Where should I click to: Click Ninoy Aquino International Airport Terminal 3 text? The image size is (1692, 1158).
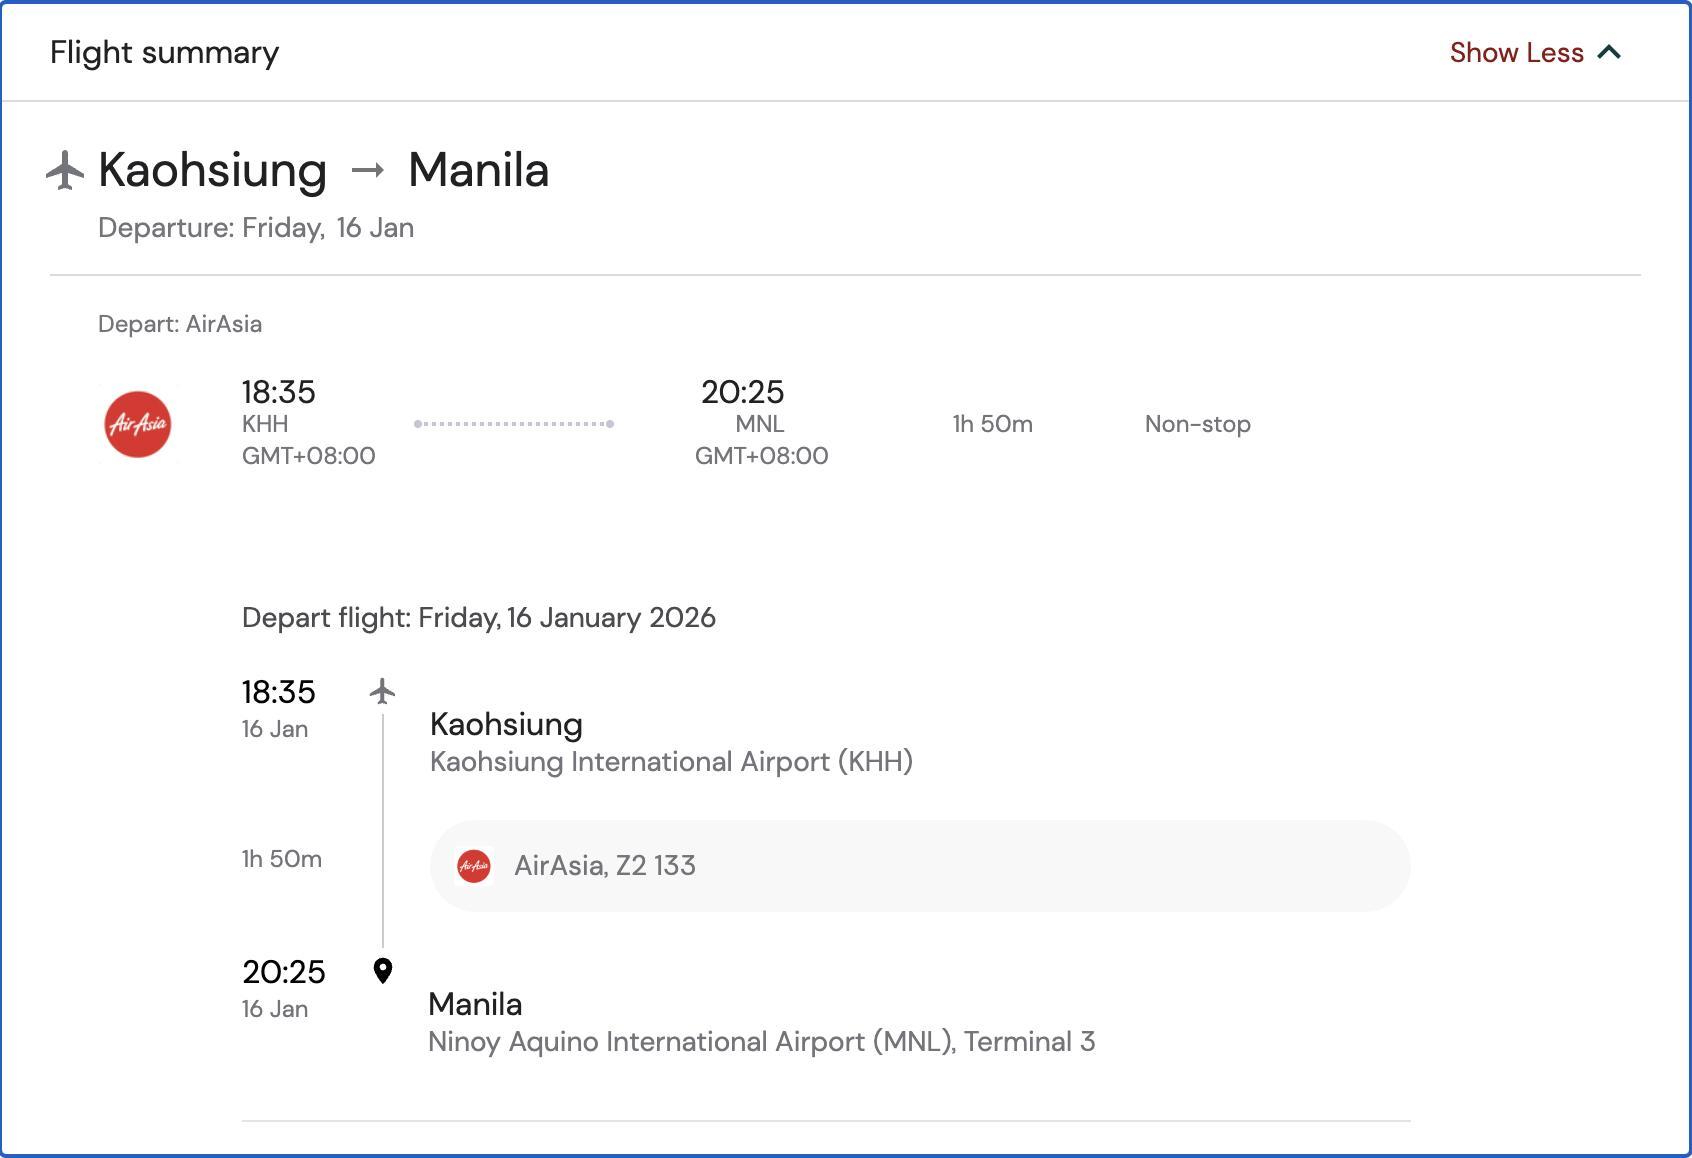click(x=761, y=1042)
